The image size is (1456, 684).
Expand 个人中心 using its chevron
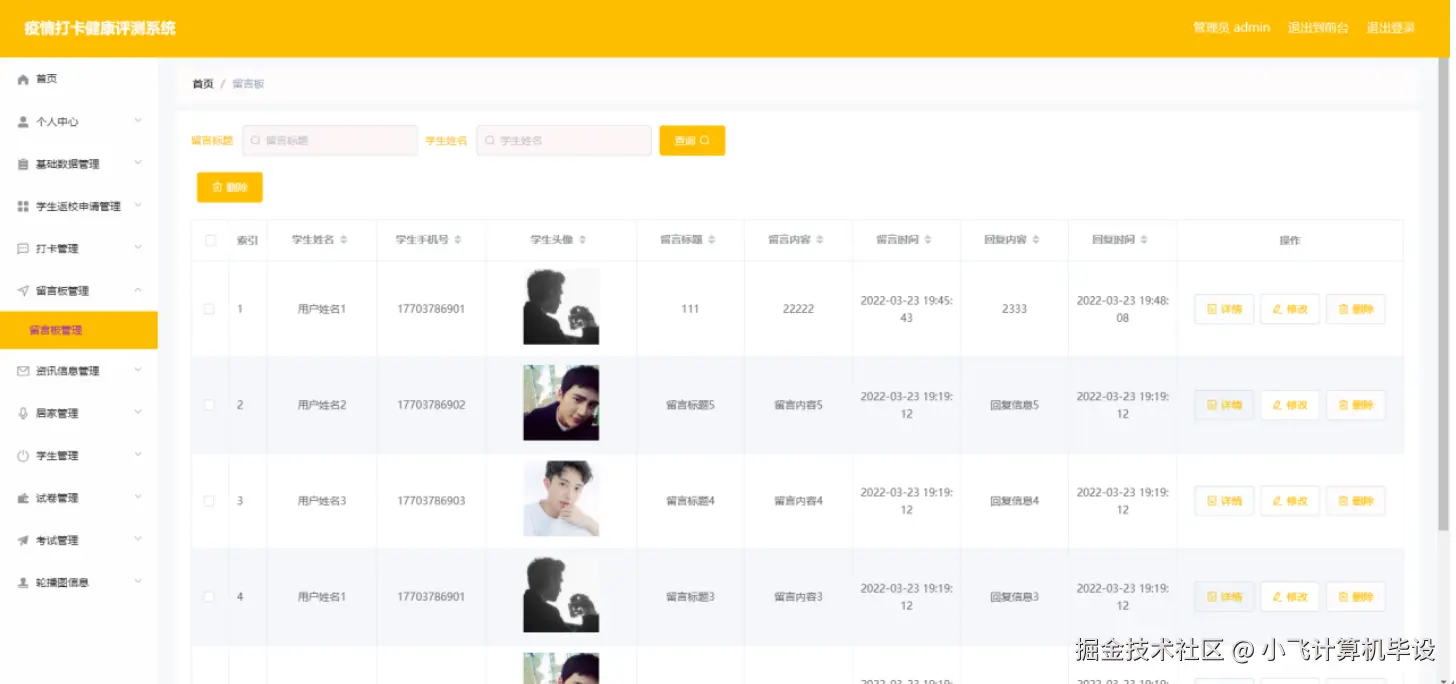coord(138,121)
